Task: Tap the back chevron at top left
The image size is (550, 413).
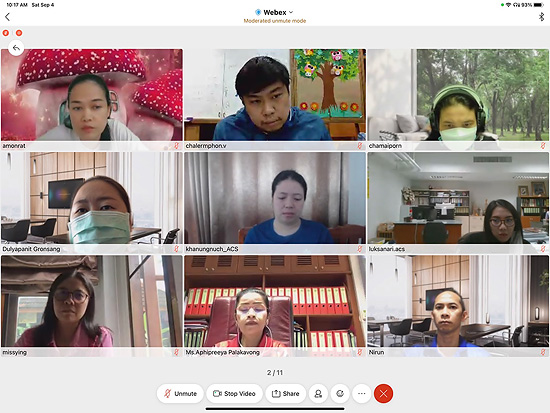Action: [x=7, y=16]
